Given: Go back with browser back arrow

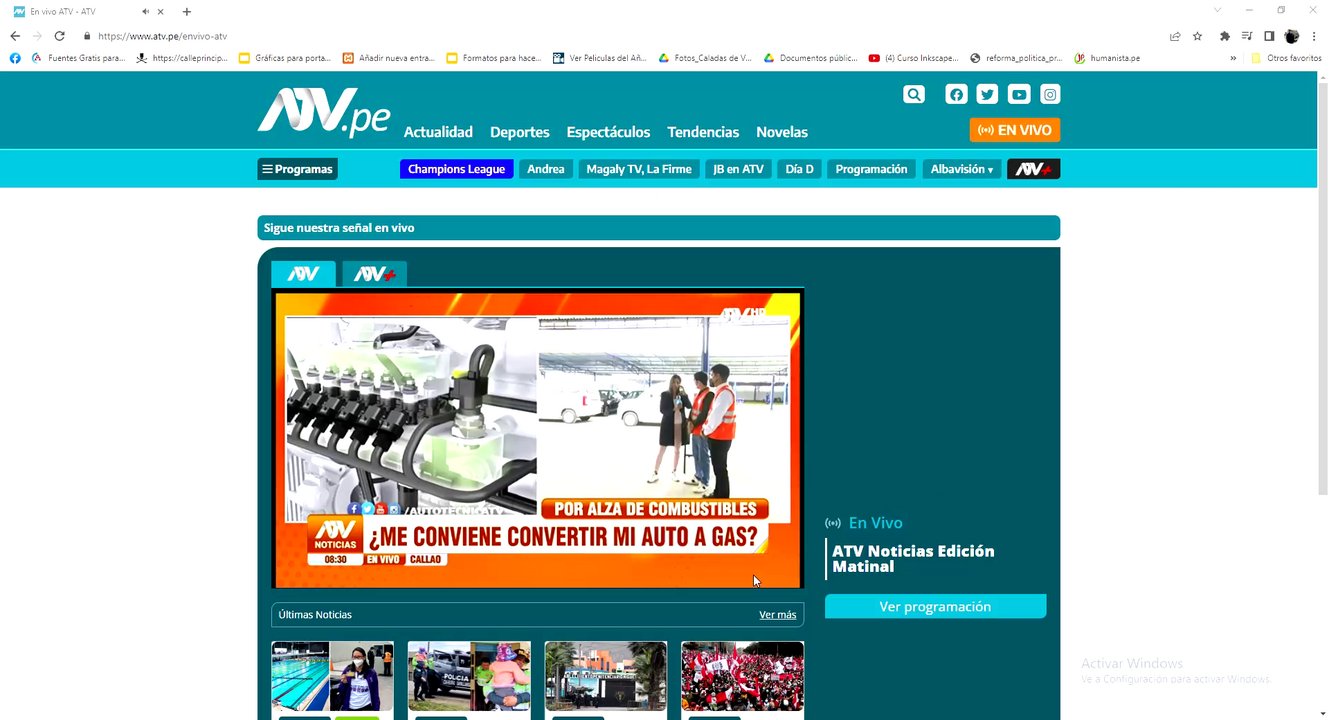Looking at the screenshot, I should click(x=15, y=36).
